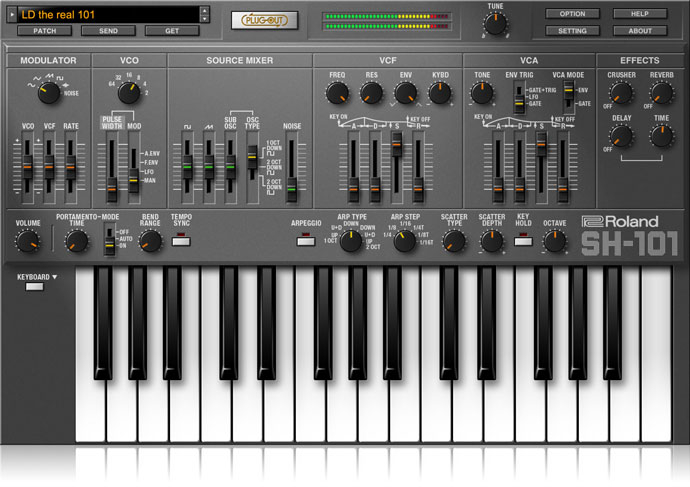Image resolution: width=690 pixels, height=487 pixels.
Task: Click the VCF RES resonance knob
Action: (371, 94)
